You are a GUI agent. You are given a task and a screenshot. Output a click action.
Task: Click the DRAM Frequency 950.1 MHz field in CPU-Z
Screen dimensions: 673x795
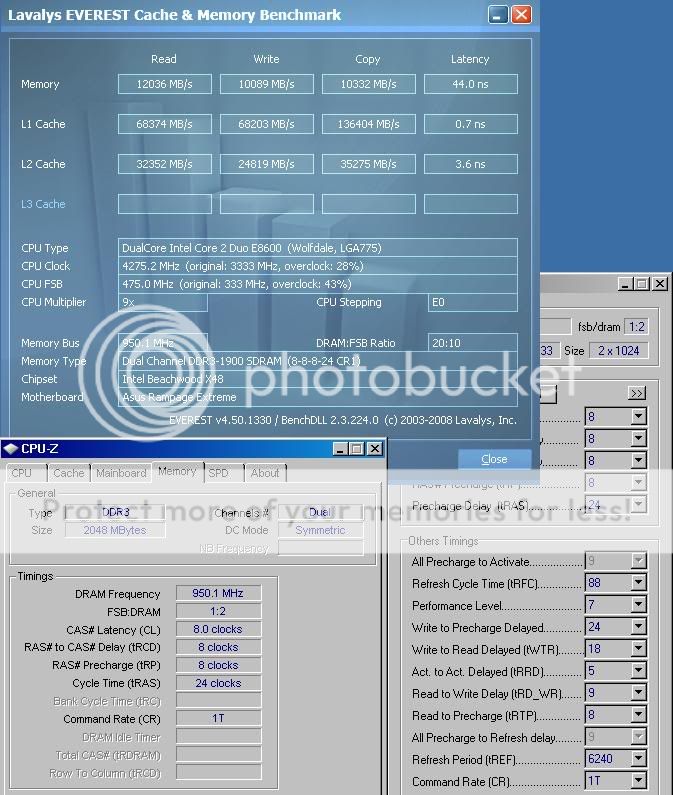[219, 593]
